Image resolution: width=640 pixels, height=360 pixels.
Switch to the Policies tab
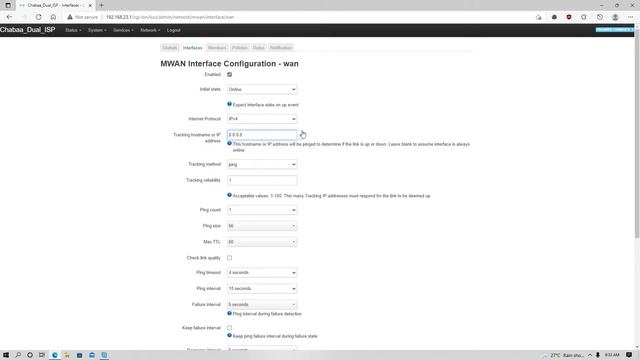point(240,48)
